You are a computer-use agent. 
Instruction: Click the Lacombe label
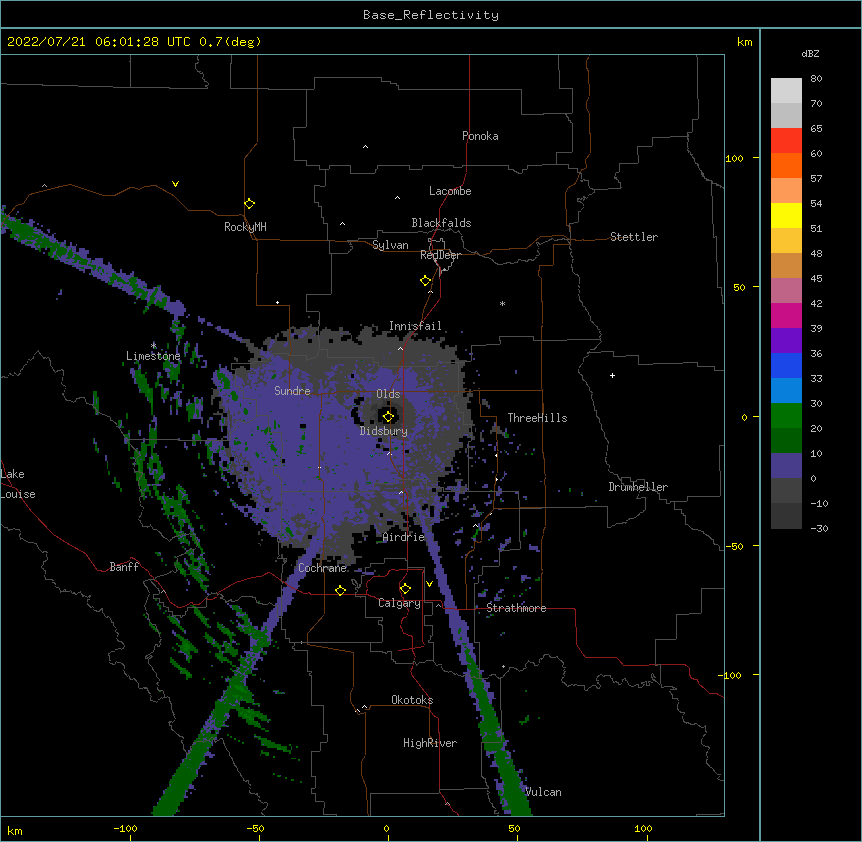[x=450, y=191]
